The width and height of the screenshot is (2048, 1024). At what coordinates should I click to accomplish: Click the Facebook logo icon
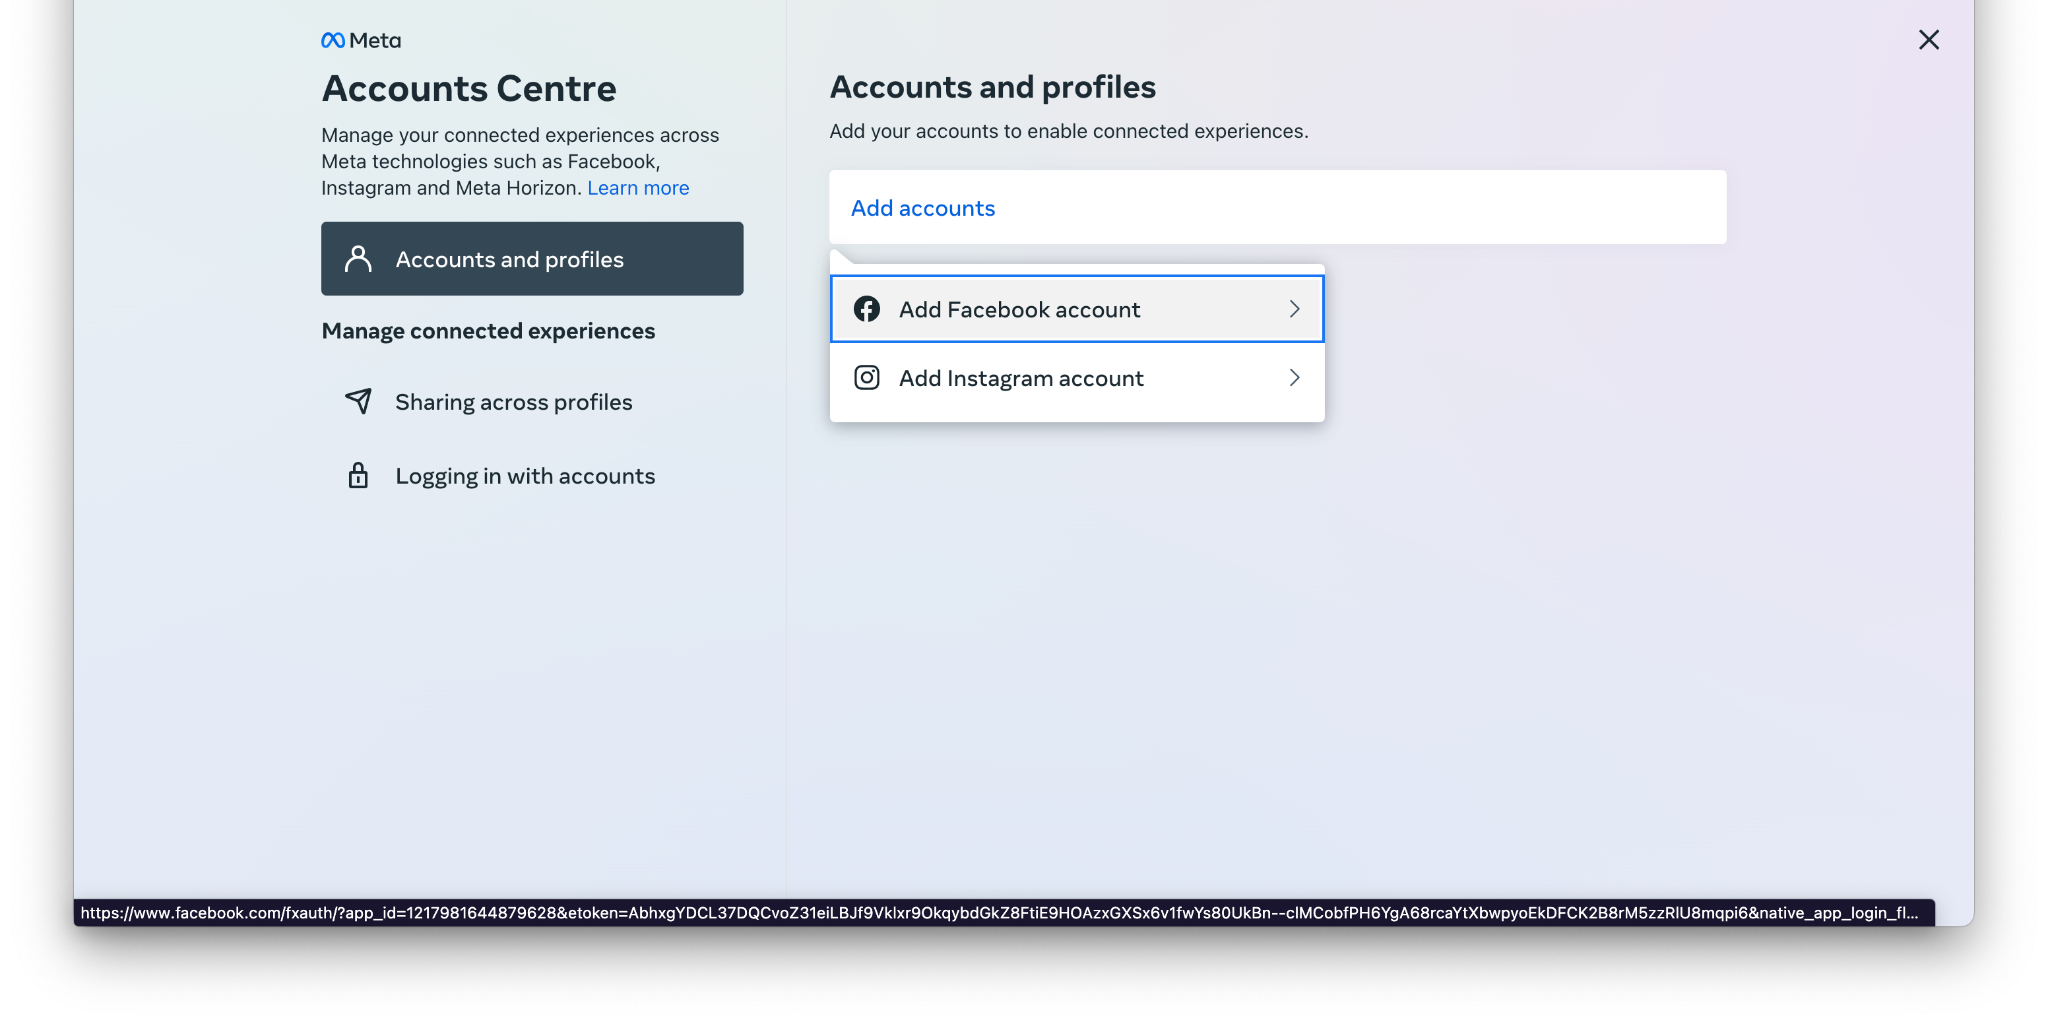pyautogui.click(x=867, y=309)
